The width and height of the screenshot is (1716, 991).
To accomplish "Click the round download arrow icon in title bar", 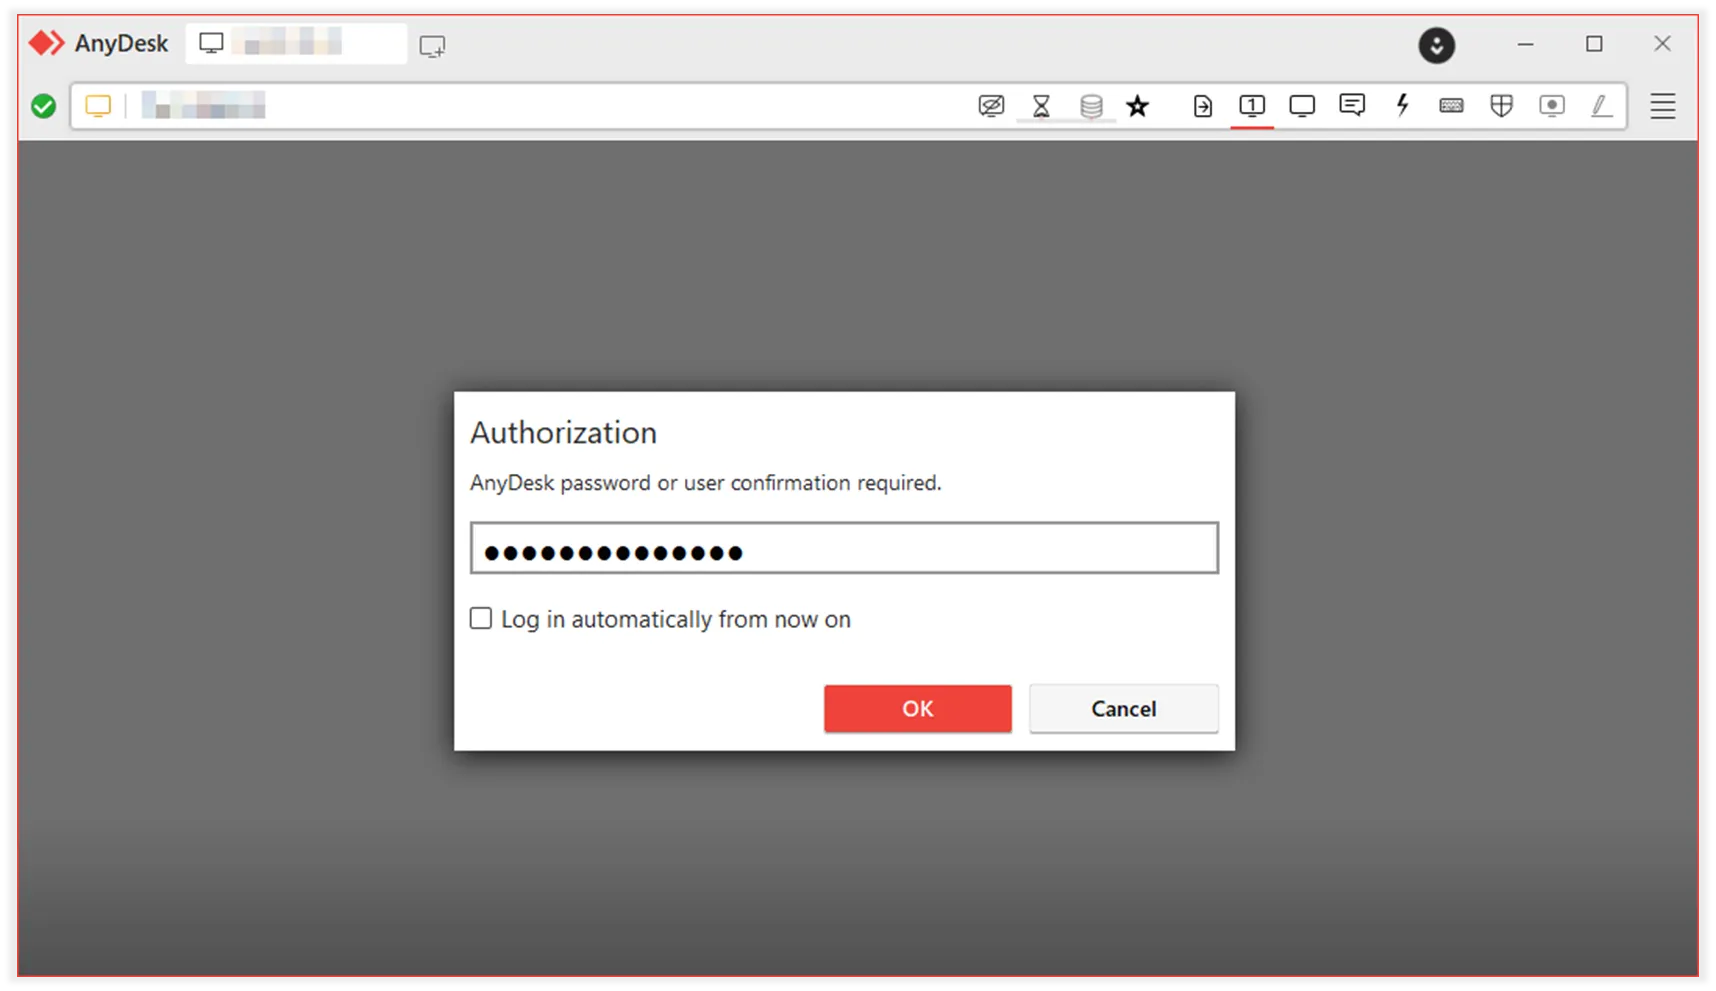I will pos(1436,45).
